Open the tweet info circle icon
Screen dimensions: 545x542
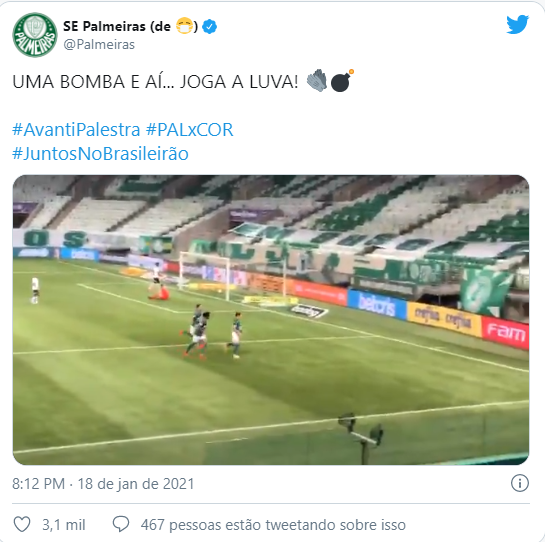pyautogui.click(x=520, y=483)
